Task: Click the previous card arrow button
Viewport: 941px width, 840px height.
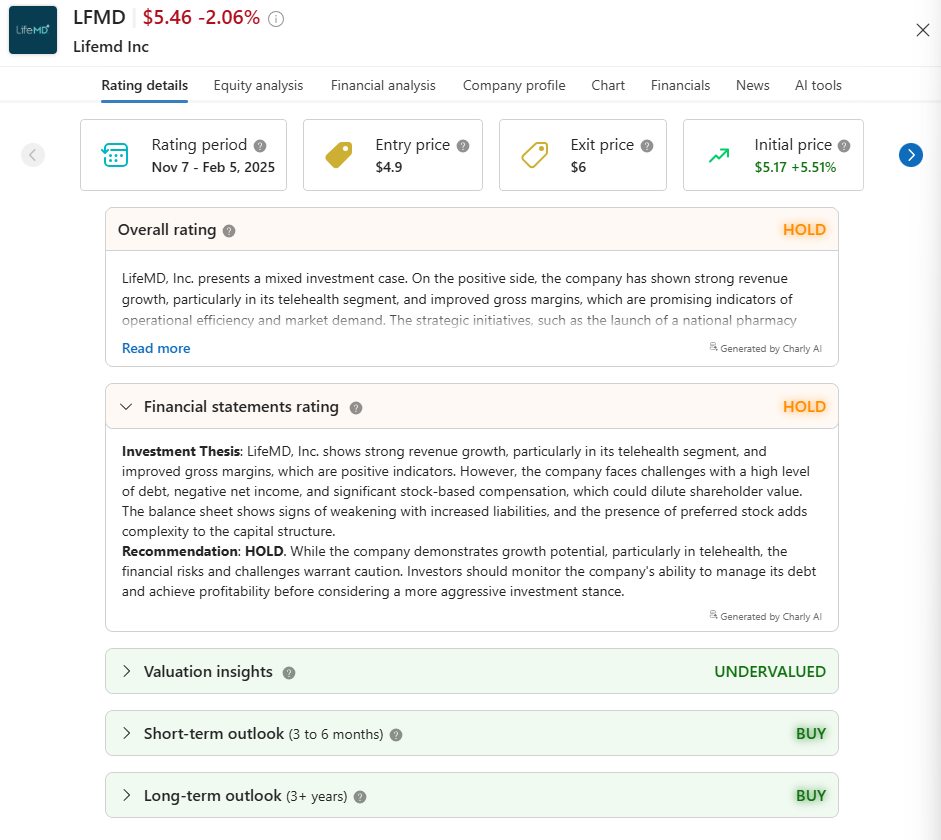Action: (x=33, y=155)
